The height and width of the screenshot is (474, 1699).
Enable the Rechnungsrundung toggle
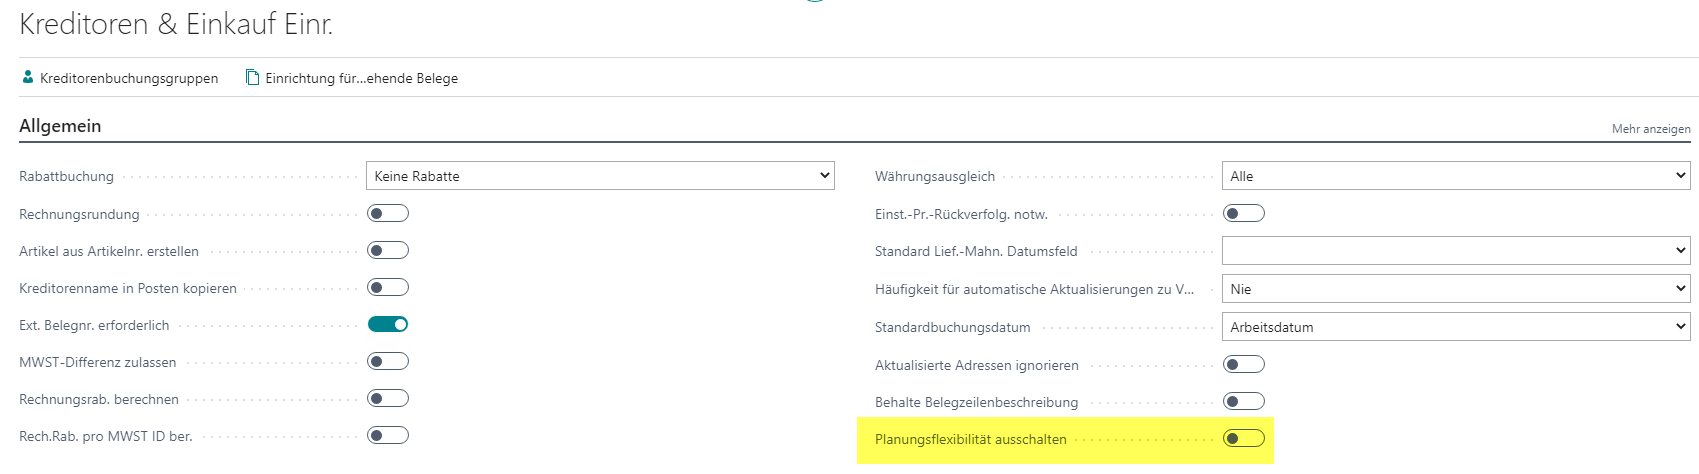tap(388, 213)
